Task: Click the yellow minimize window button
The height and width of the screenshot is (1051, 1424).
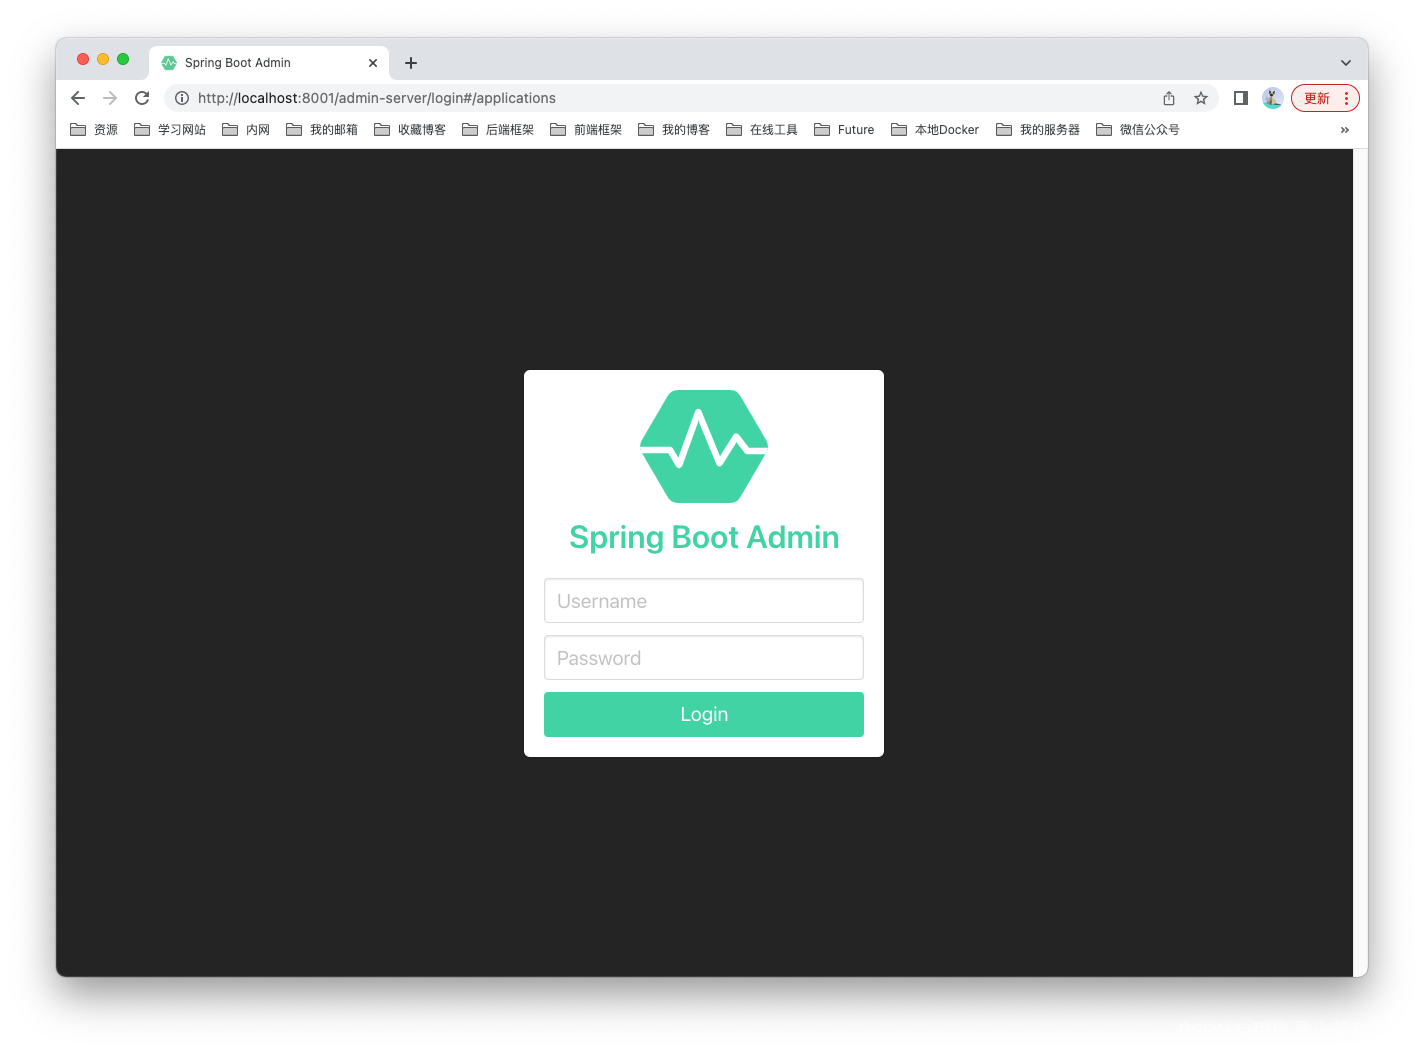Action: coord(103,59)
